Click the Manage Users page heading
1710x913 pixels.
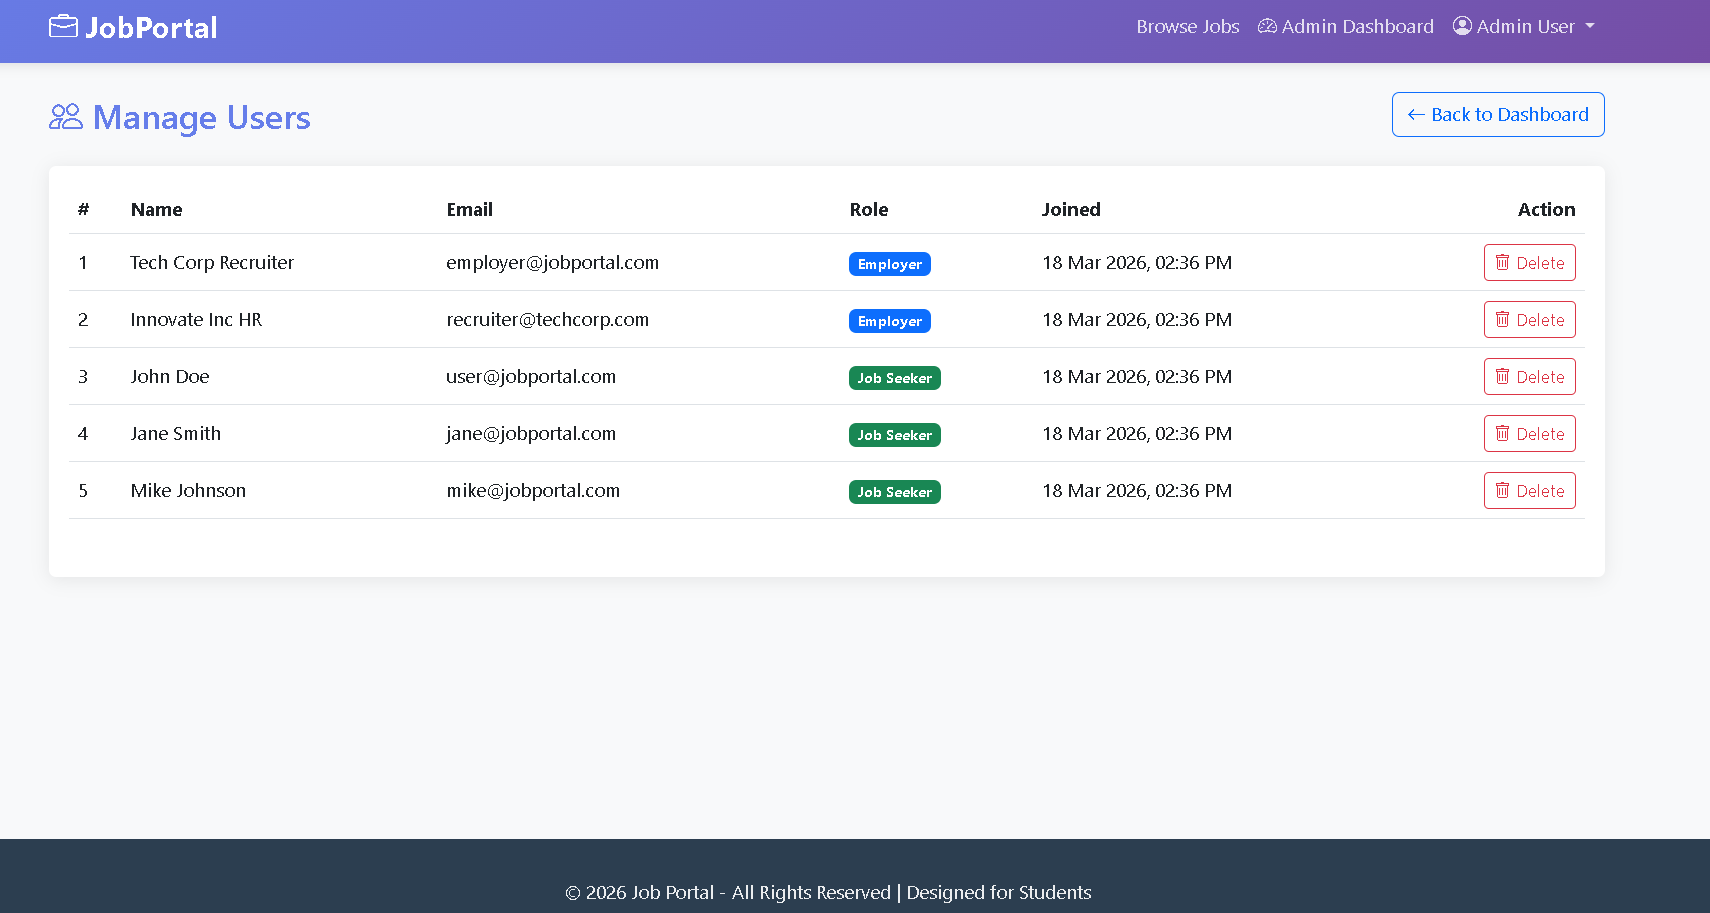click(x=202, y=118)
